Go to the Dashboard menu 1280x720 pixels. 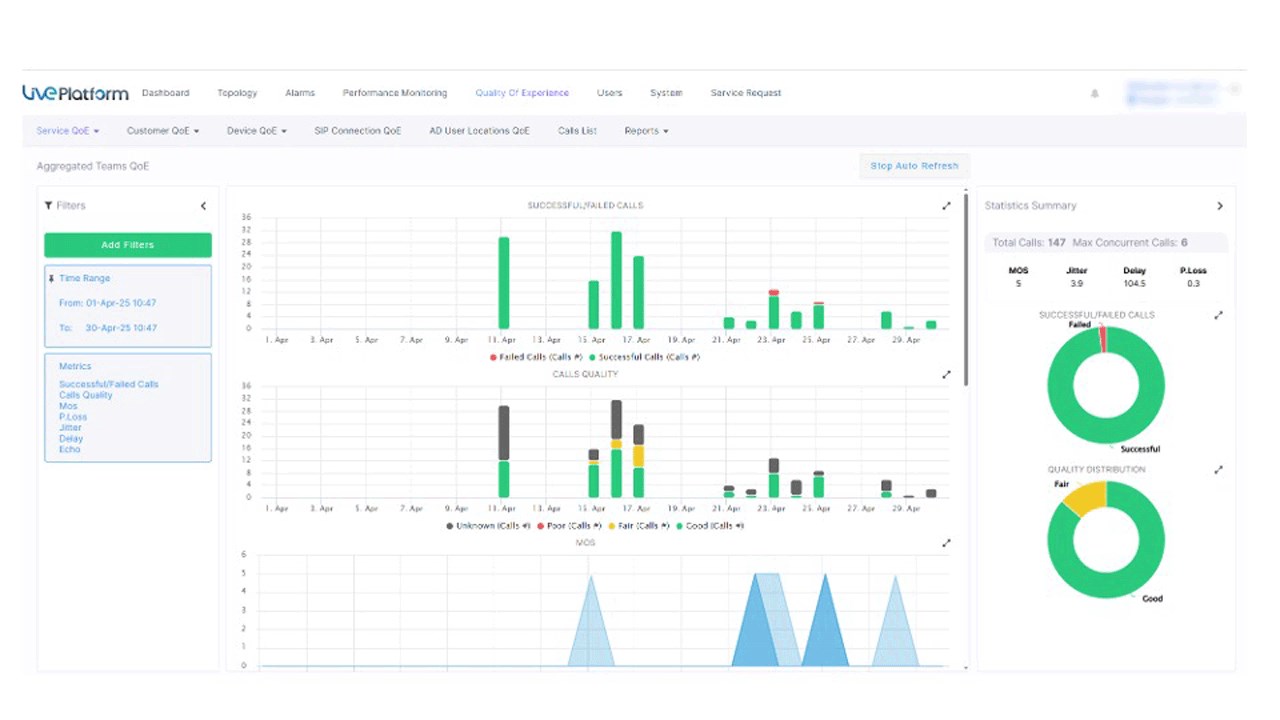(x=165, y=93)
